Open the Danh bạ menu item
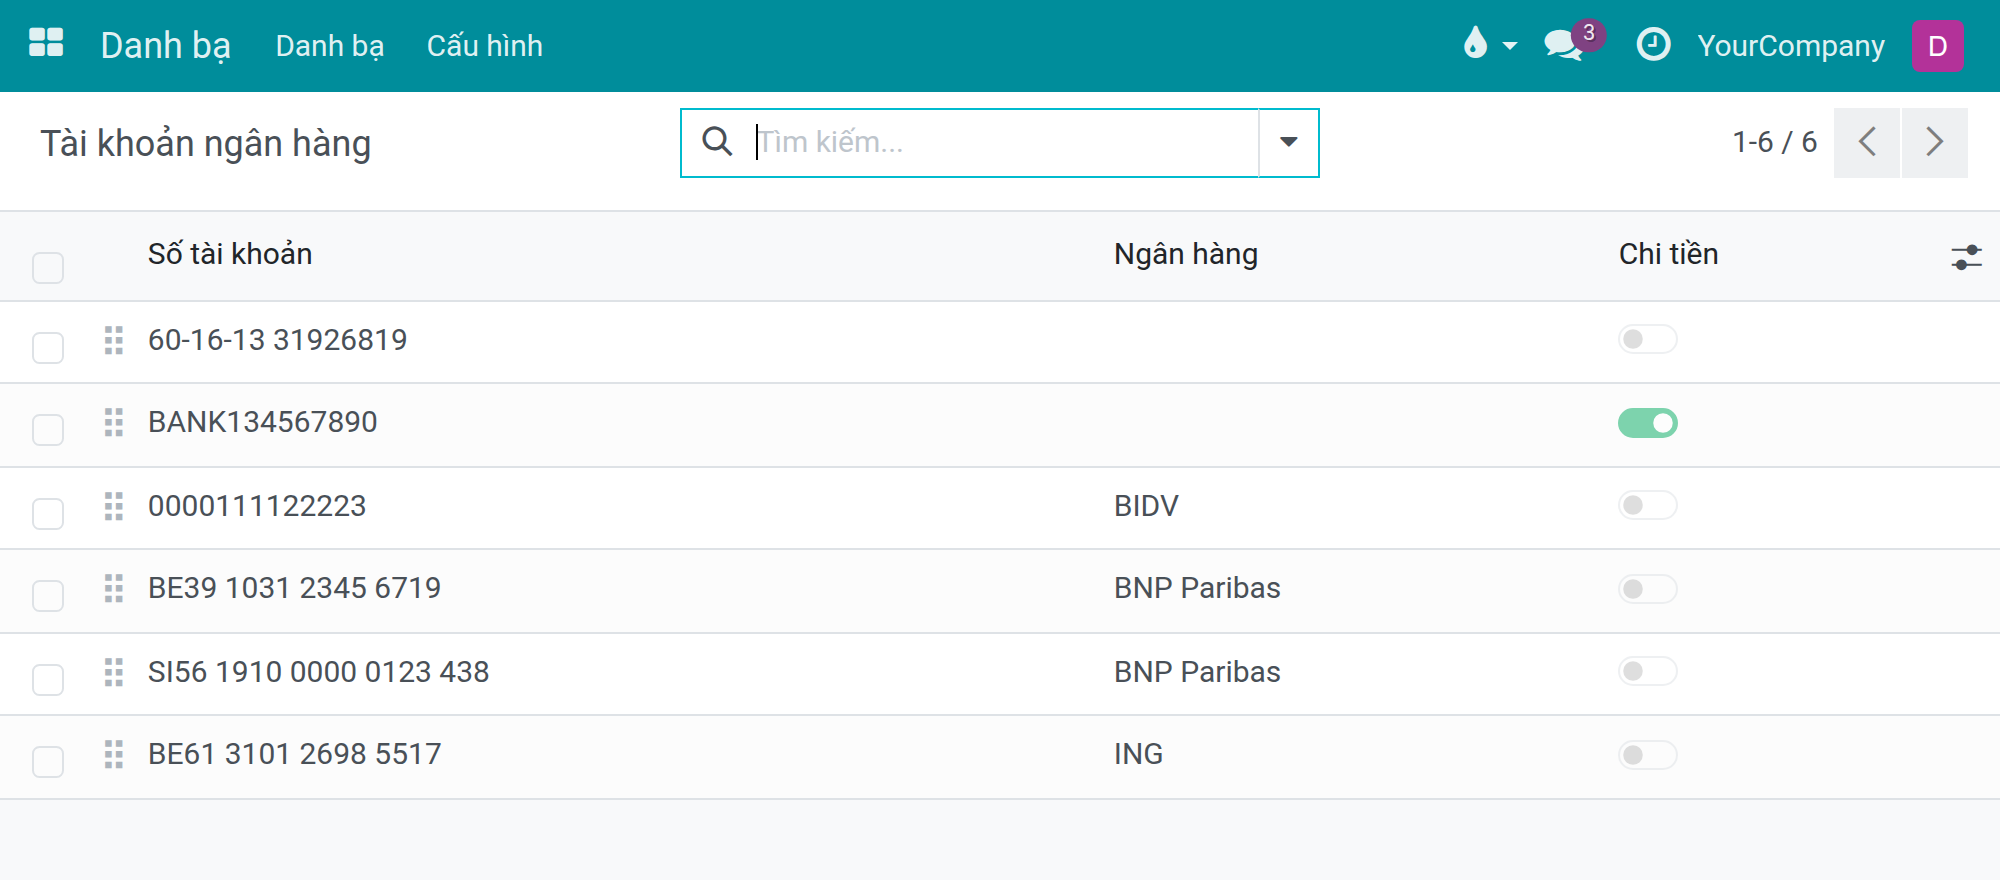Screen dimensions: 2000x880 pyautogui.click(x=330, y=46)
